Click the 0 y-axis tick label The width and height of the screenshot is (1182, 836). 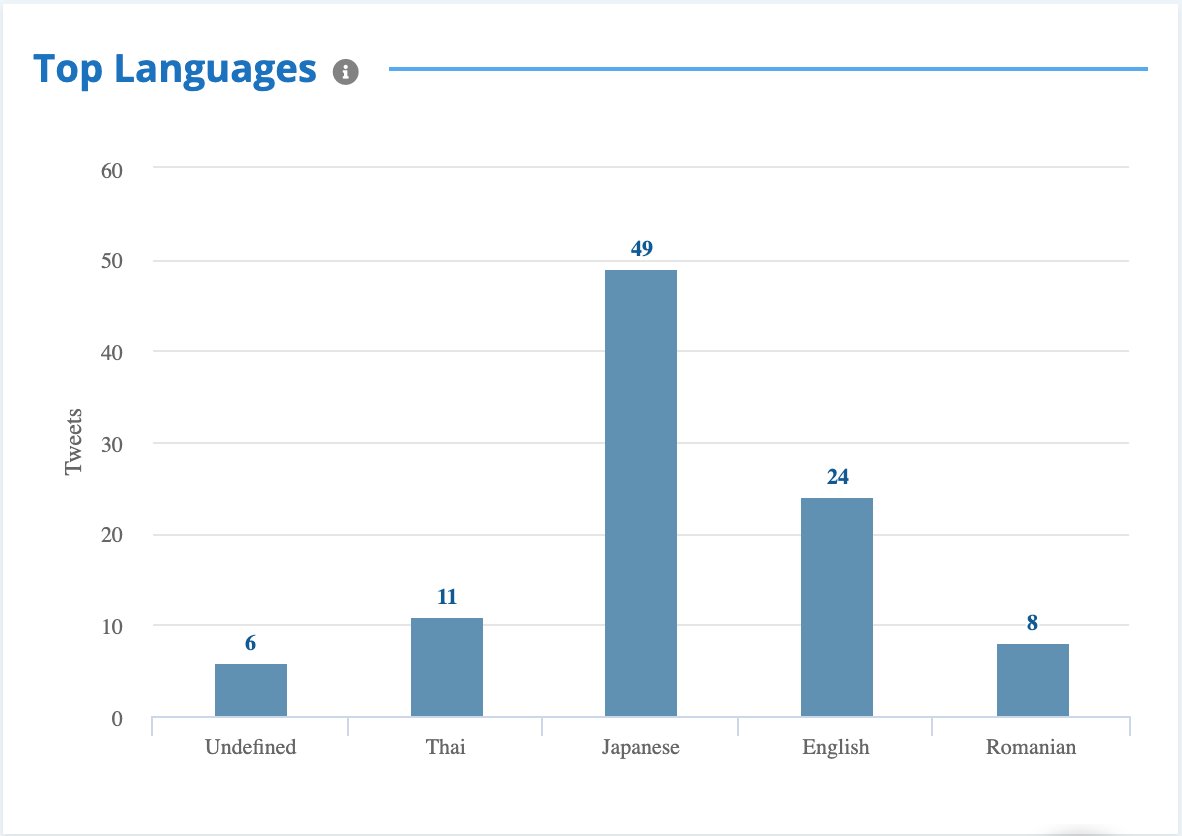click(117, 719)
